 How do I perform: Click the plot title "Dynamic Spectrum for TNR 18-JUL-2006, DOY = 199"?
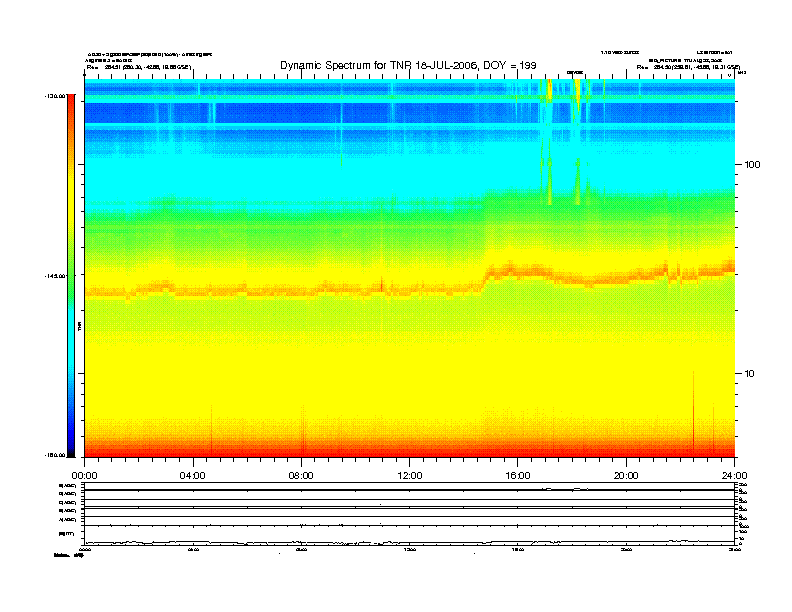click(x=408, y=65)
